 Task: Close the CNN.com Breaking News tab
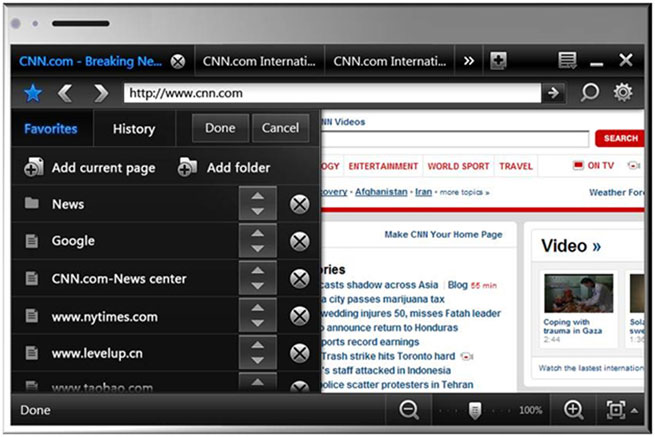click(178, 62)
